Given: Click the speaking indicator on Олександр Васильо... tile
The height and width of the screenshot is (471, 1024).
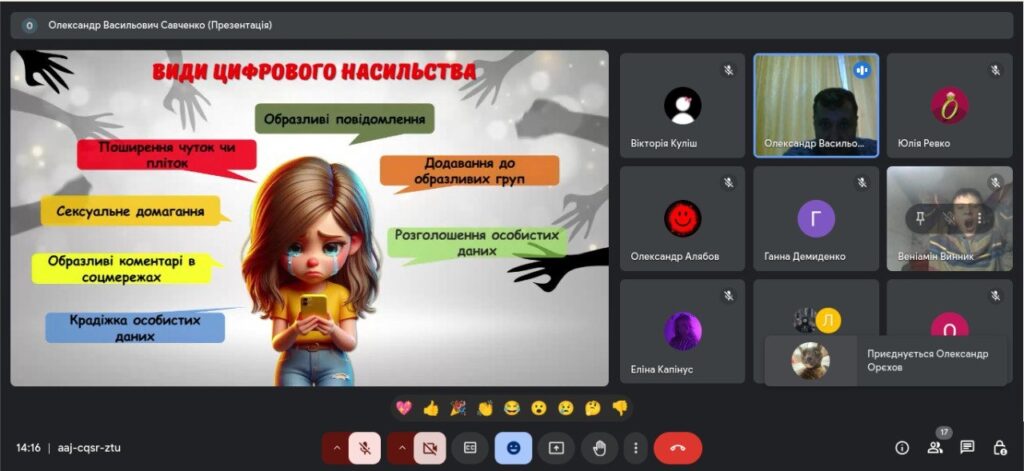Looking at the screenshot, I should (862, 69).
